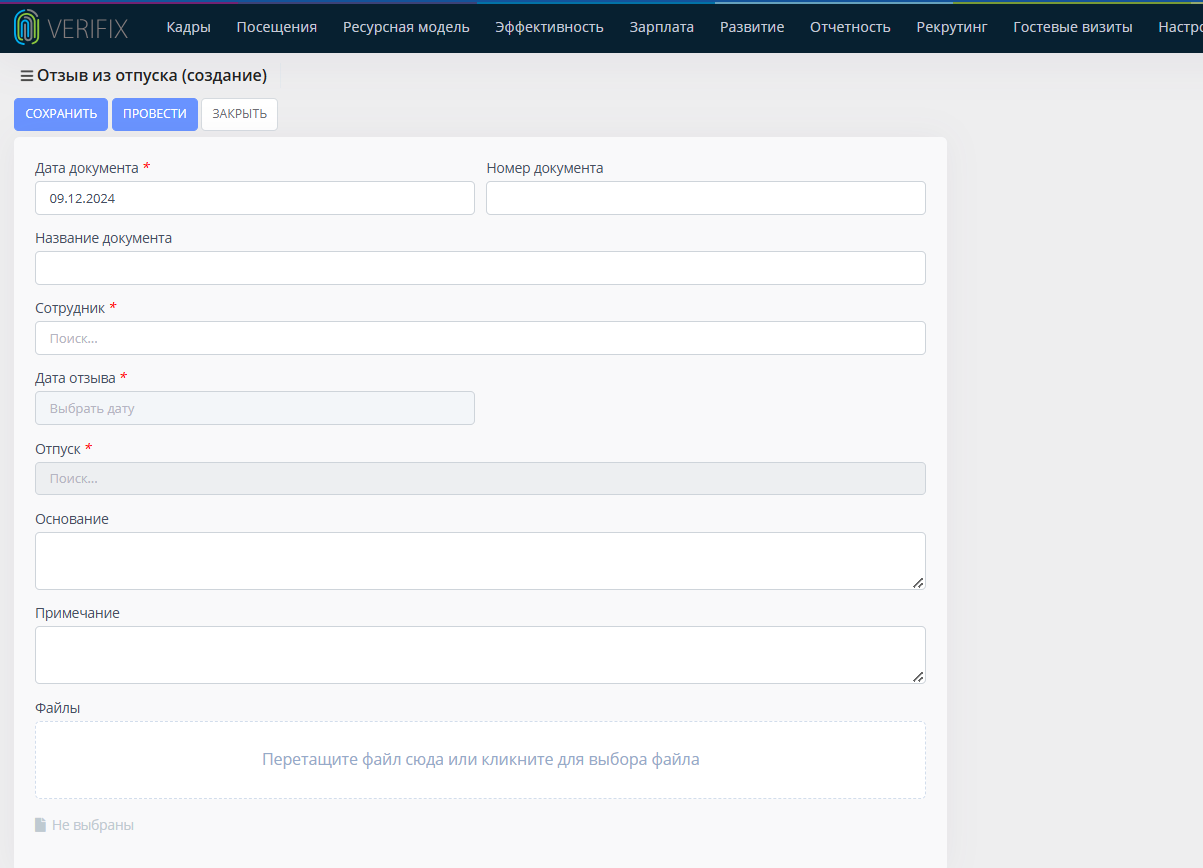Click the Примечание textarea resize handle
The image size is (1203, 868).
coord(918,676)
